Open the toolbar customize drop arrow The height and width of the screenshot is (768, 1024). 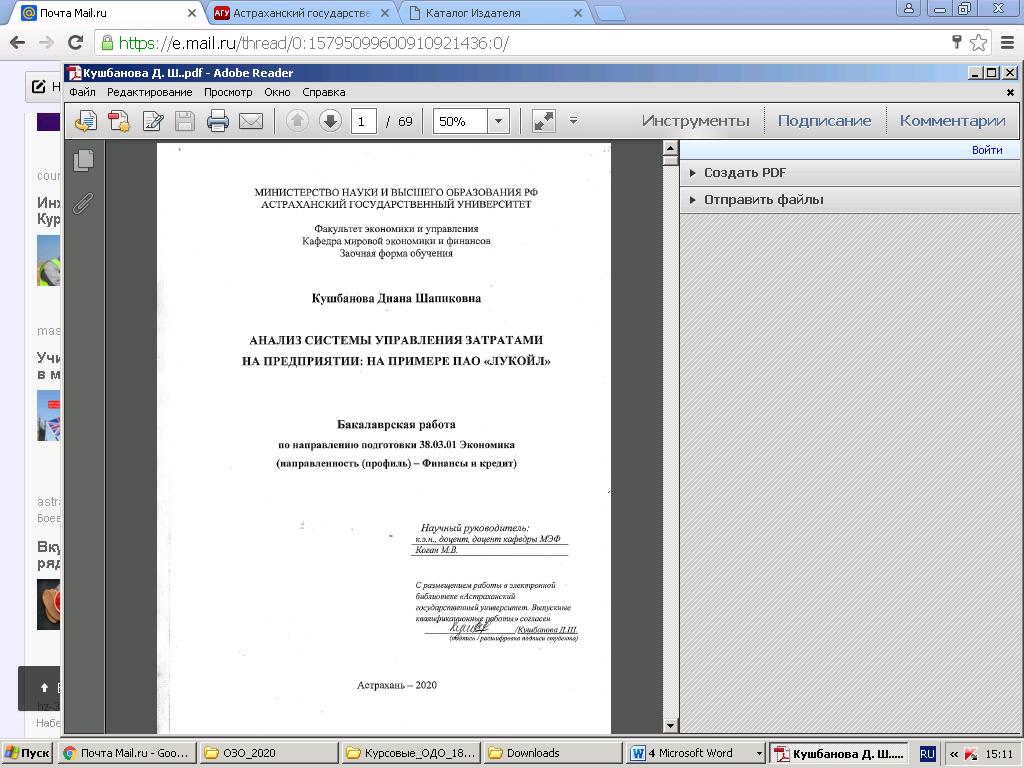(x=573, y=120)
